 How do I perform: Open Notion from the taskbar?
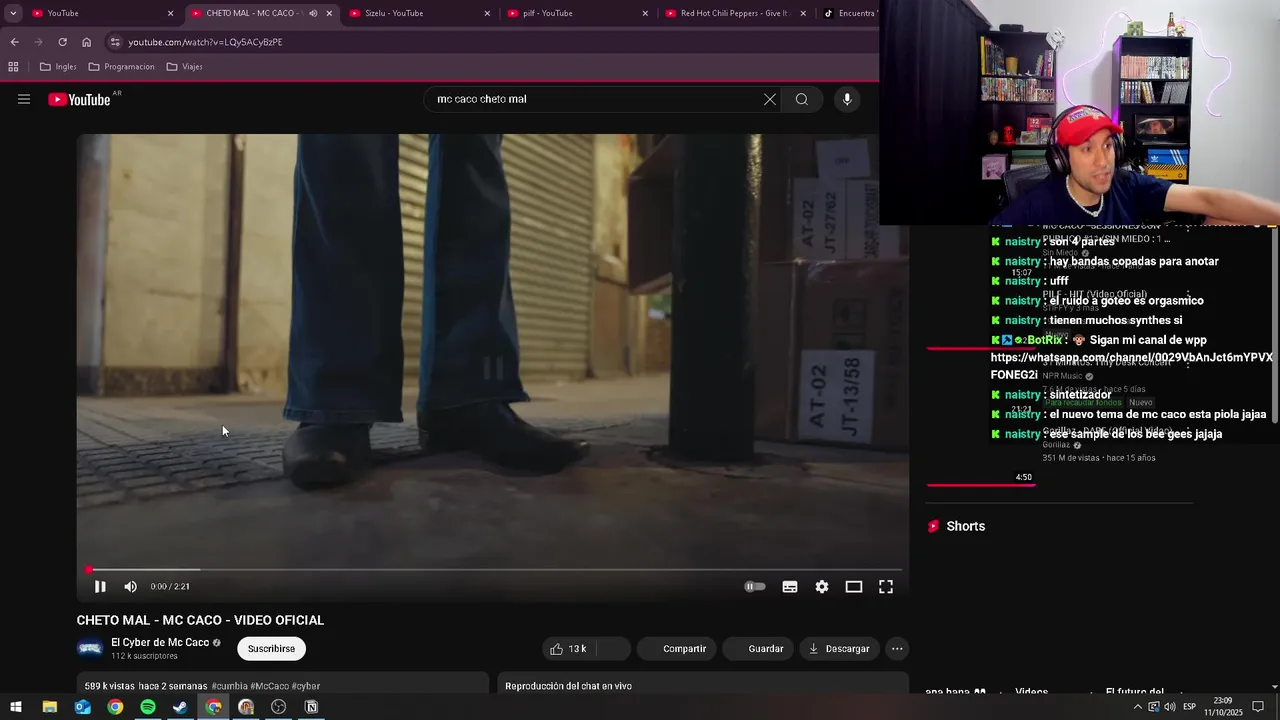[311, 707]
